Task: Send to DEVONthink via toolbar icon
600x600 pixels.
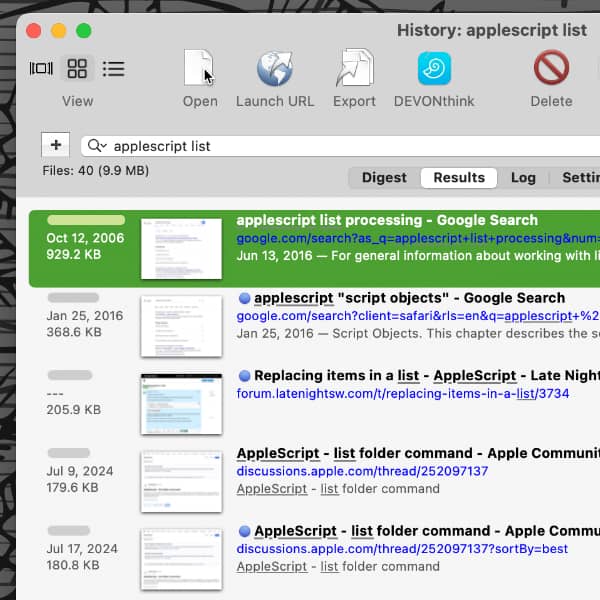Action: coord(434,68)
